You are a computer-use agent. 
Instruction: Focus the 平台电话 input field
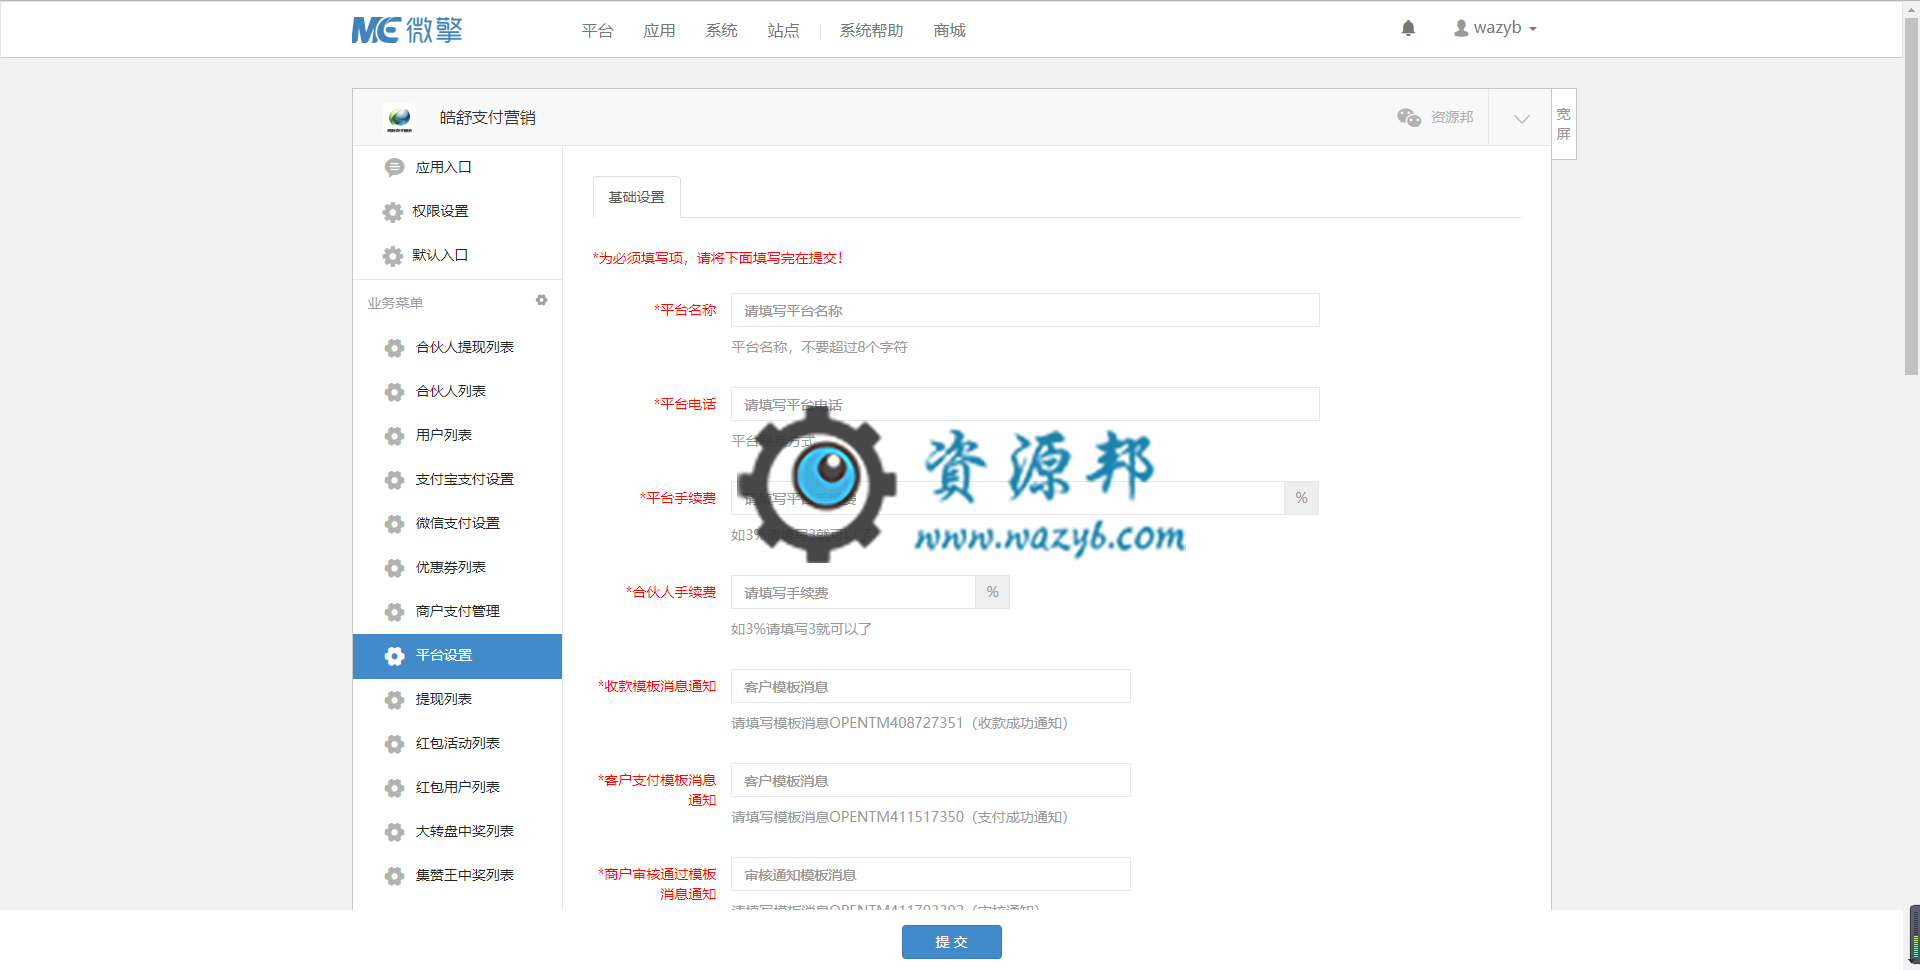(1025, 404)
